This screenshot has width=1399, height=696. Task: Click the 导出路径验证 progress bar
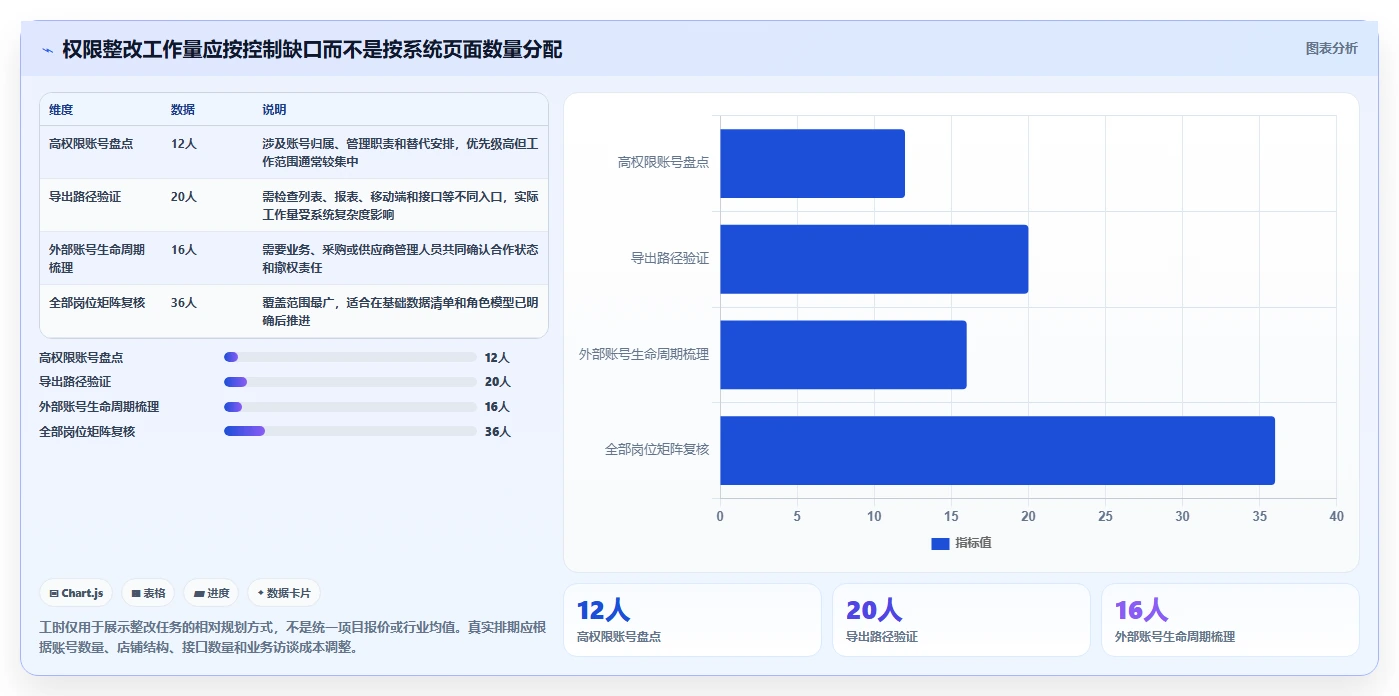350,382
